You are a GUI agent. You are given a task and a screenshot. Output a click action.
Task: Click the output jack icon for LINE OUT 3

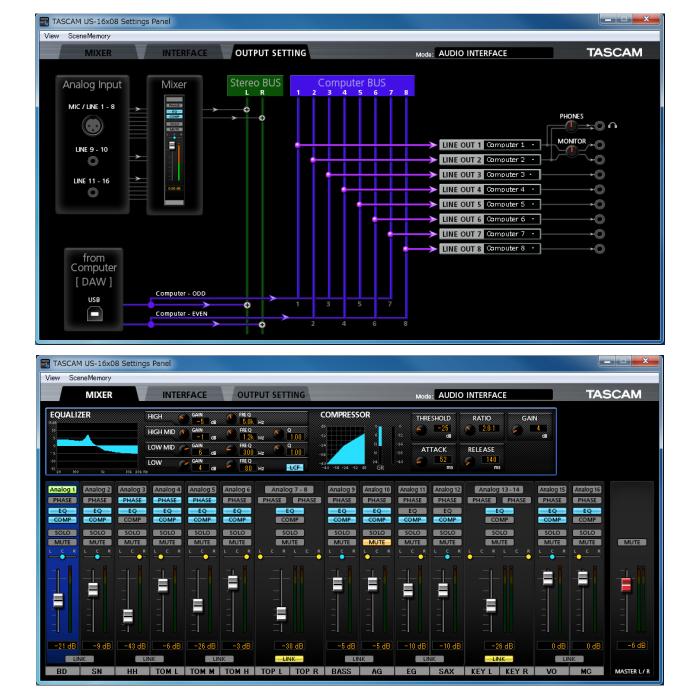tap(600, 175)
